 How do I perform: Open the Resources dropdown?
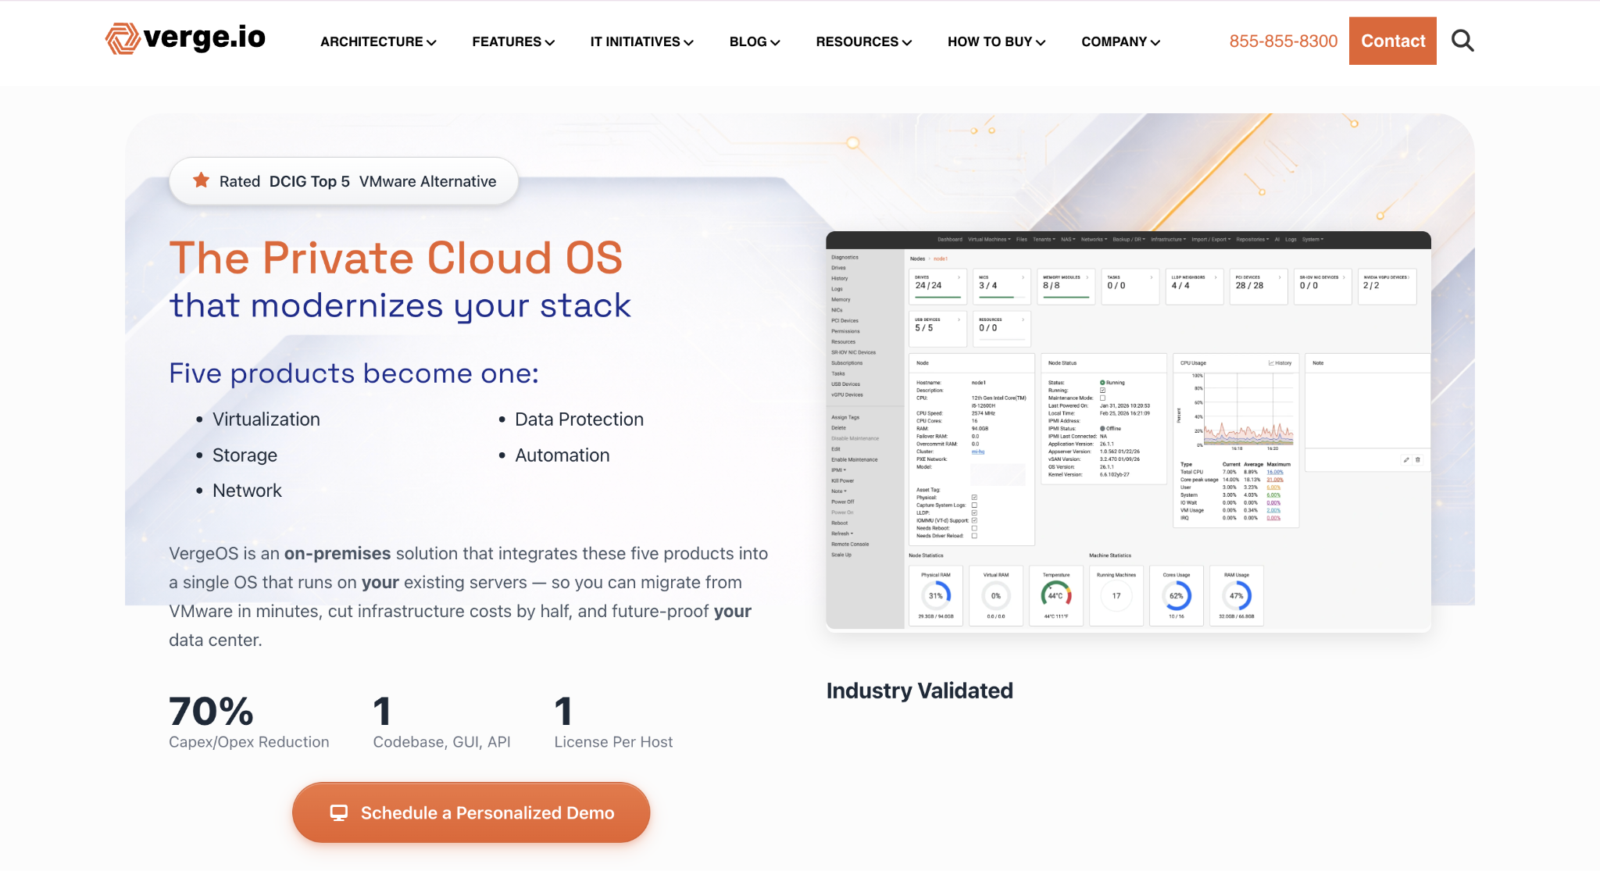(863, 42)
